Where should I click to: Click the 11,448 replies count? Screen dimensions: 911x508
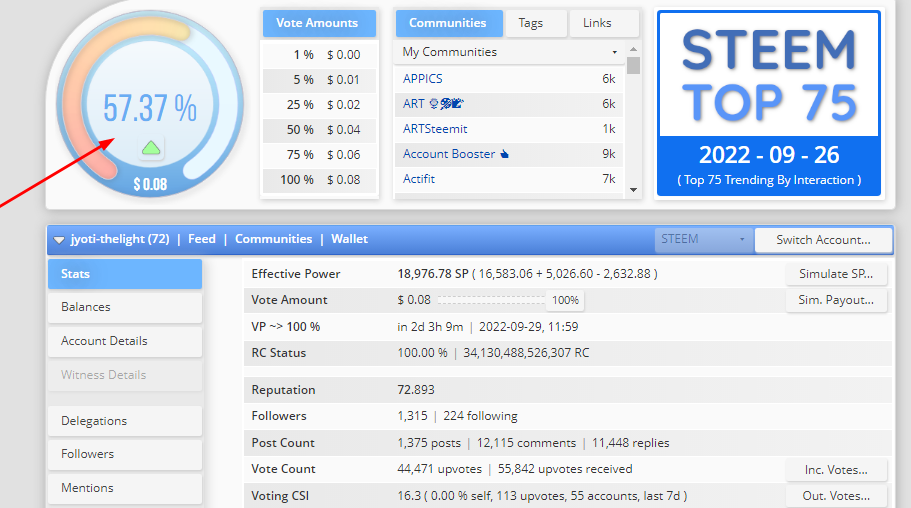[630, 443]
